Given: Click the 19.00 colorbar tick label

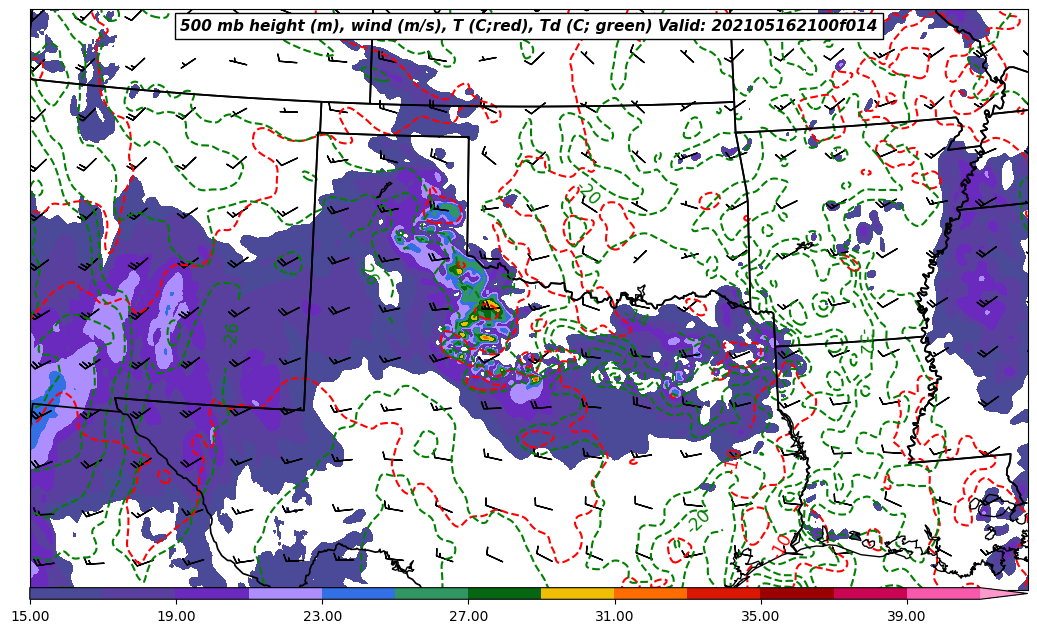Looking at the screenshot, I should point(176,616).
